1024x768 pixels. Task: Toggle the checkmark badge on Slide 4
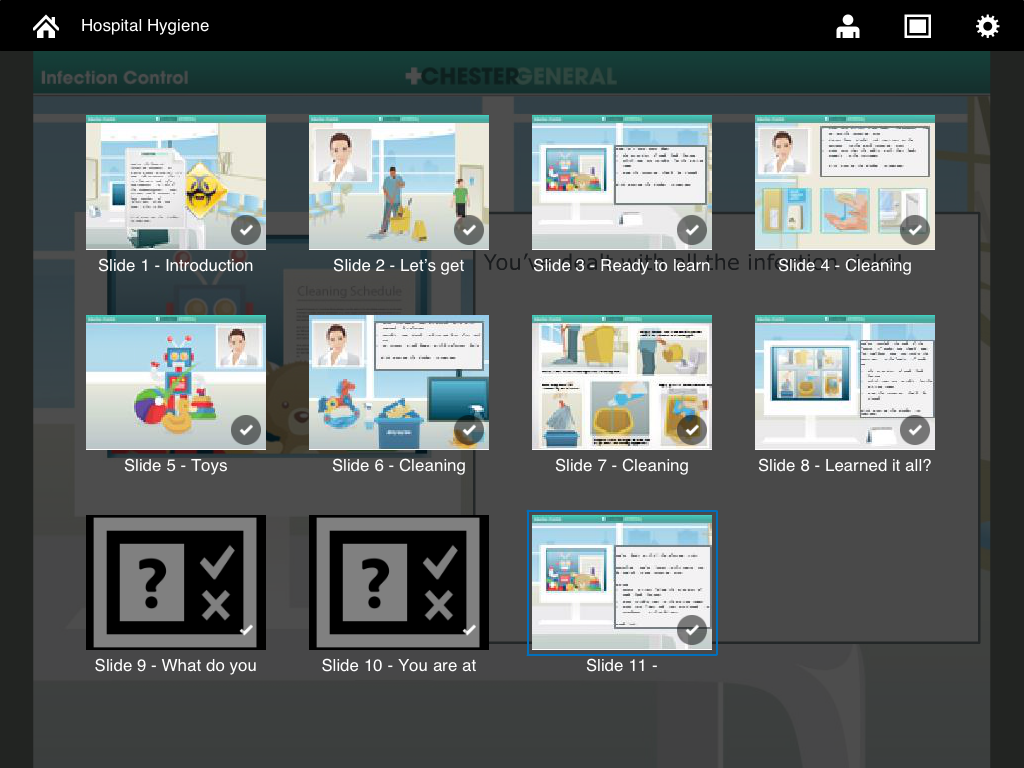click(x=914, y=229)
